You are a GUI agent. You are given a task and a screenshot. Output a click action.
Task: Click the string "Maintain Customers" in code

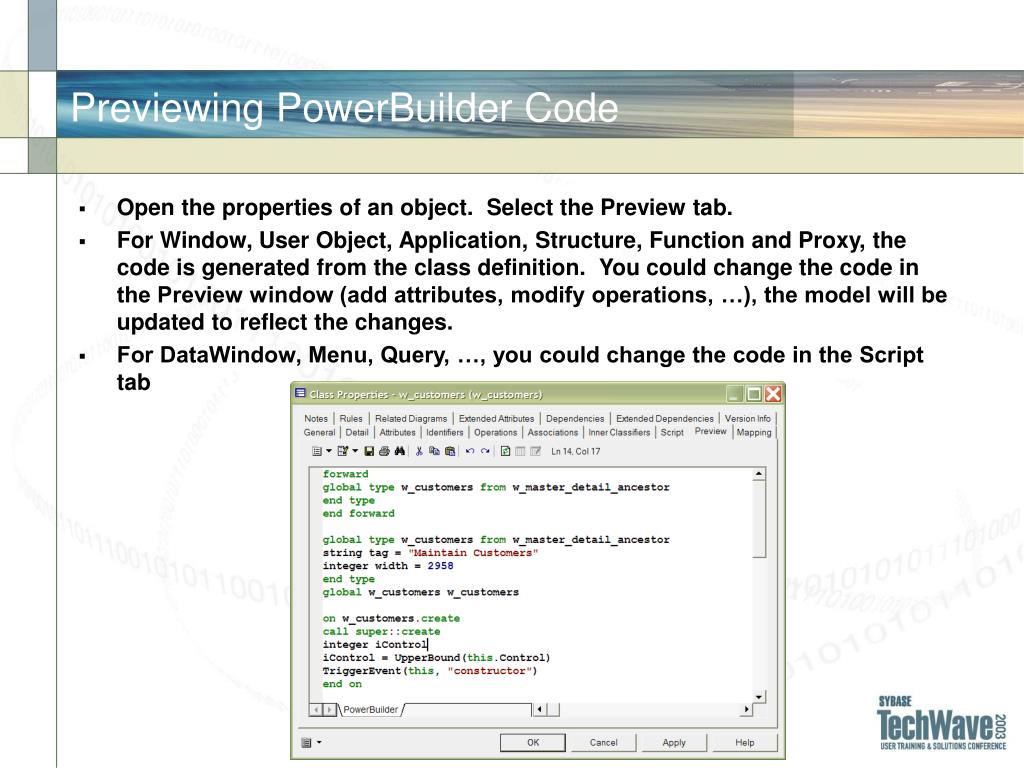coord(473,552)
